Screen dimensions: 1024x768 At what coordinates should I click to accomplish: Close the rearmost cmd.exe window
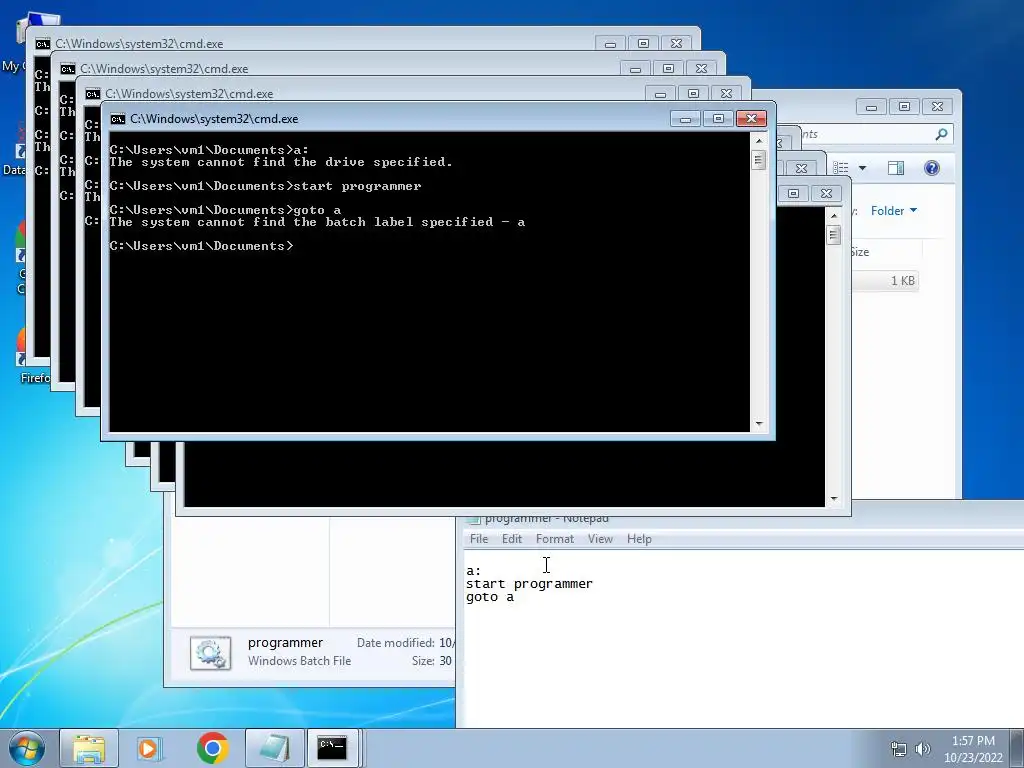677,43
